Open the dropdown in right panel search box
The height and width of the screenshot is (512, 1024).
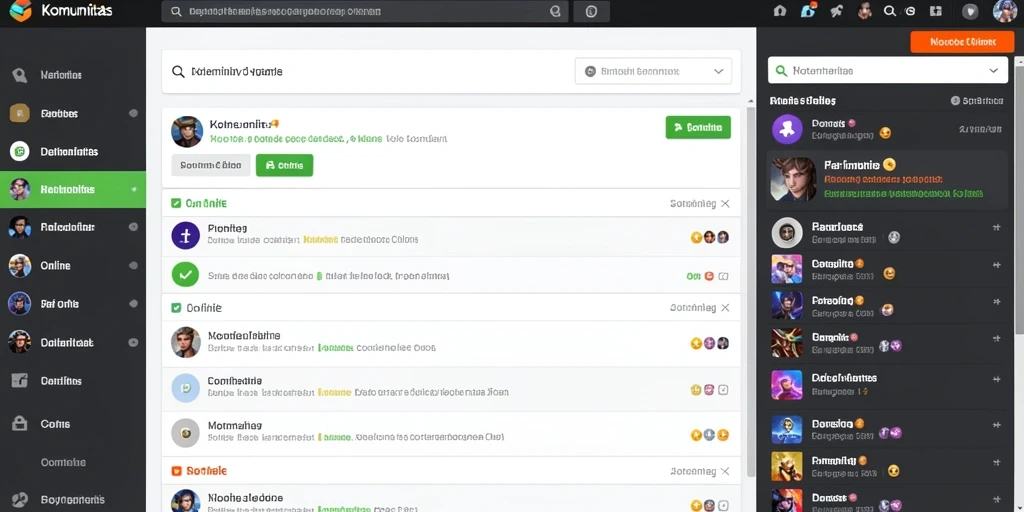pos(993,71)
